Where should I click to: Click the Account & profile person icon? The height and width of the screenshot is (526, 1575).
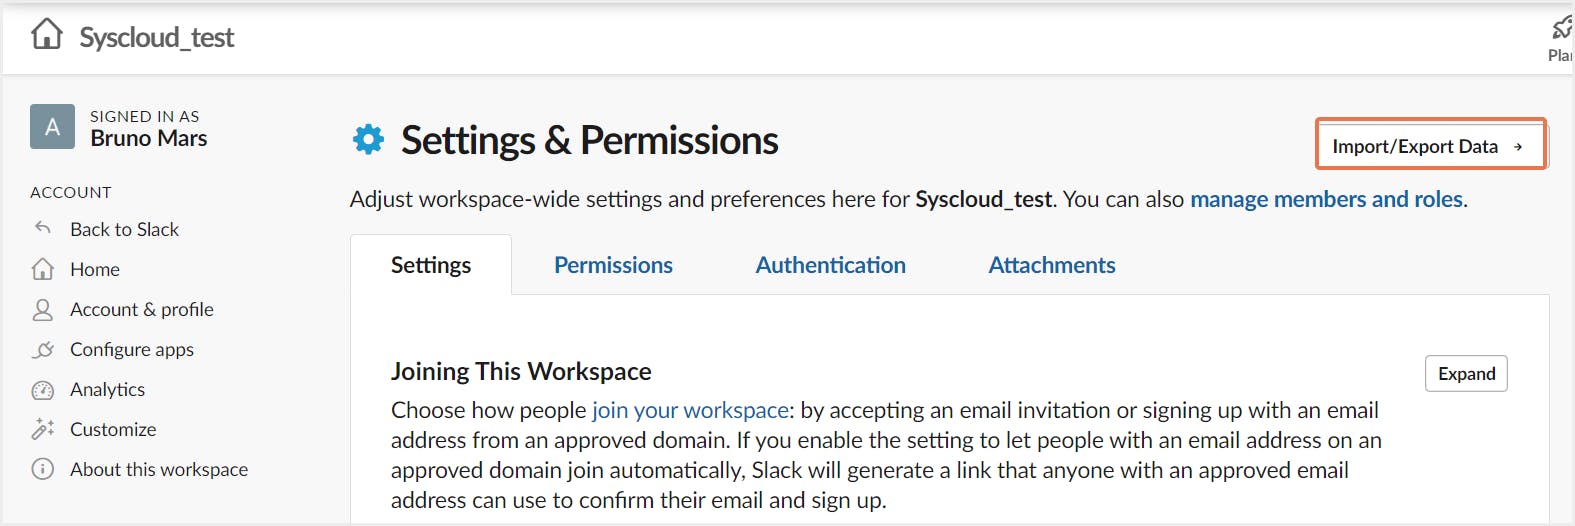pos(42,310)
